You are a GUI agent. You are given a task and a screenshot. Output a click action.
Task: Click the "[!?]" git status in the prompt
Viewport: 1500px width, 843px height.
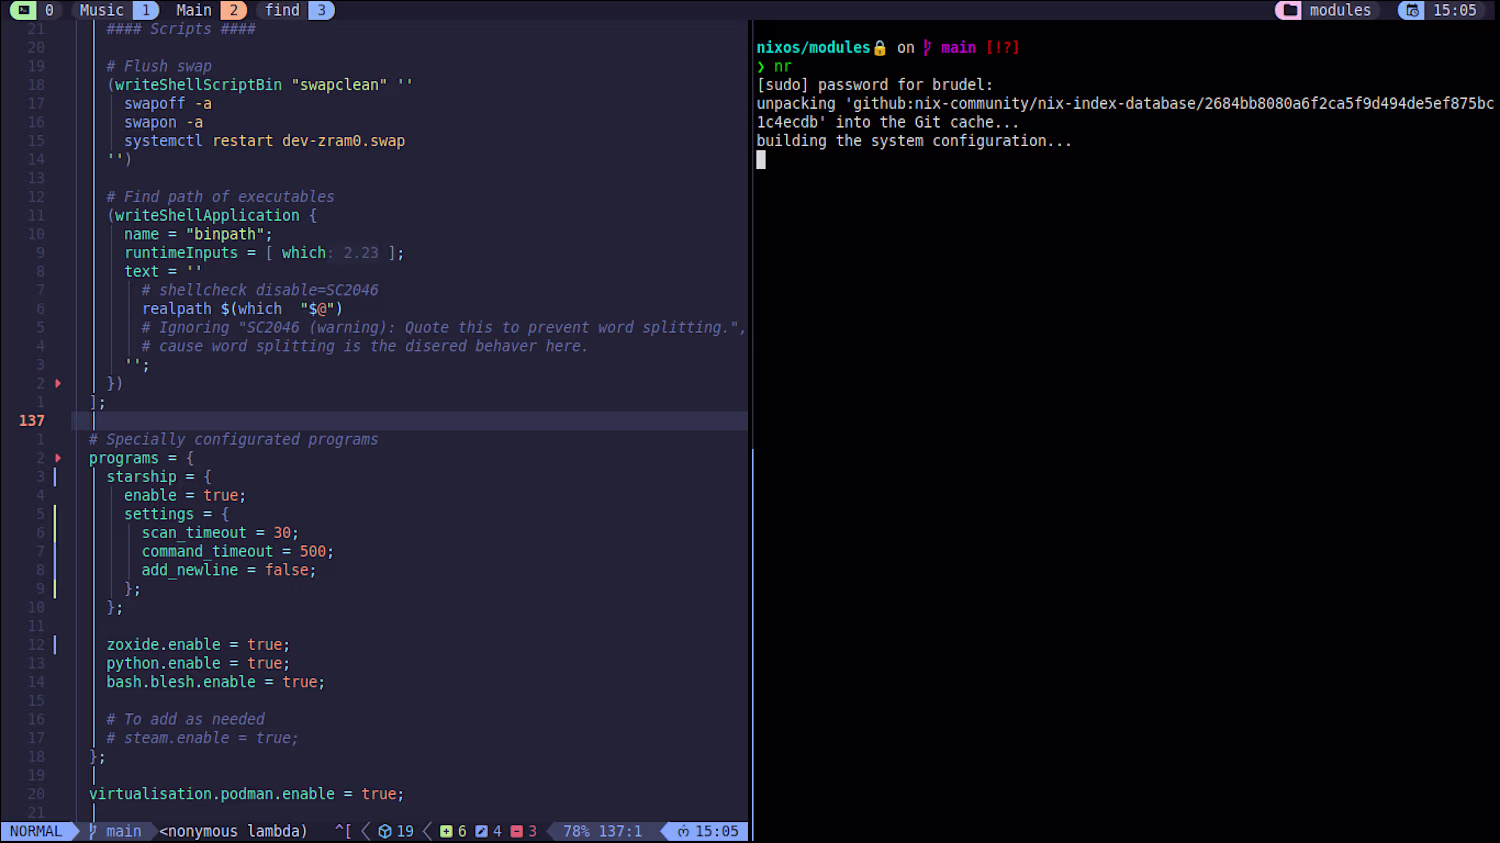[x=1003, y=48]
